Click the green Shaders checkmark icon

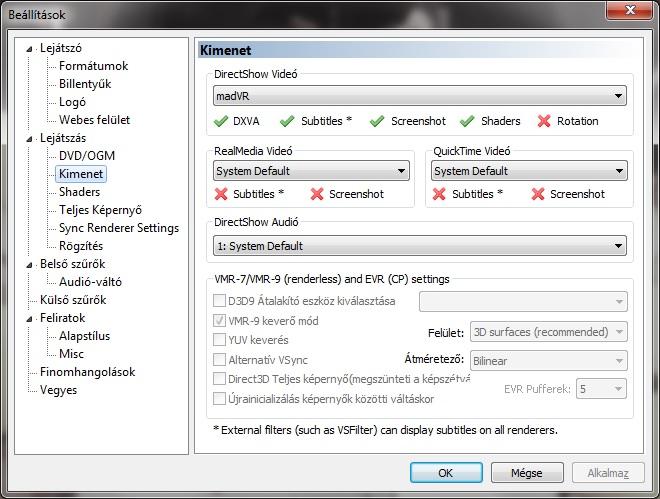coord(467,121)
